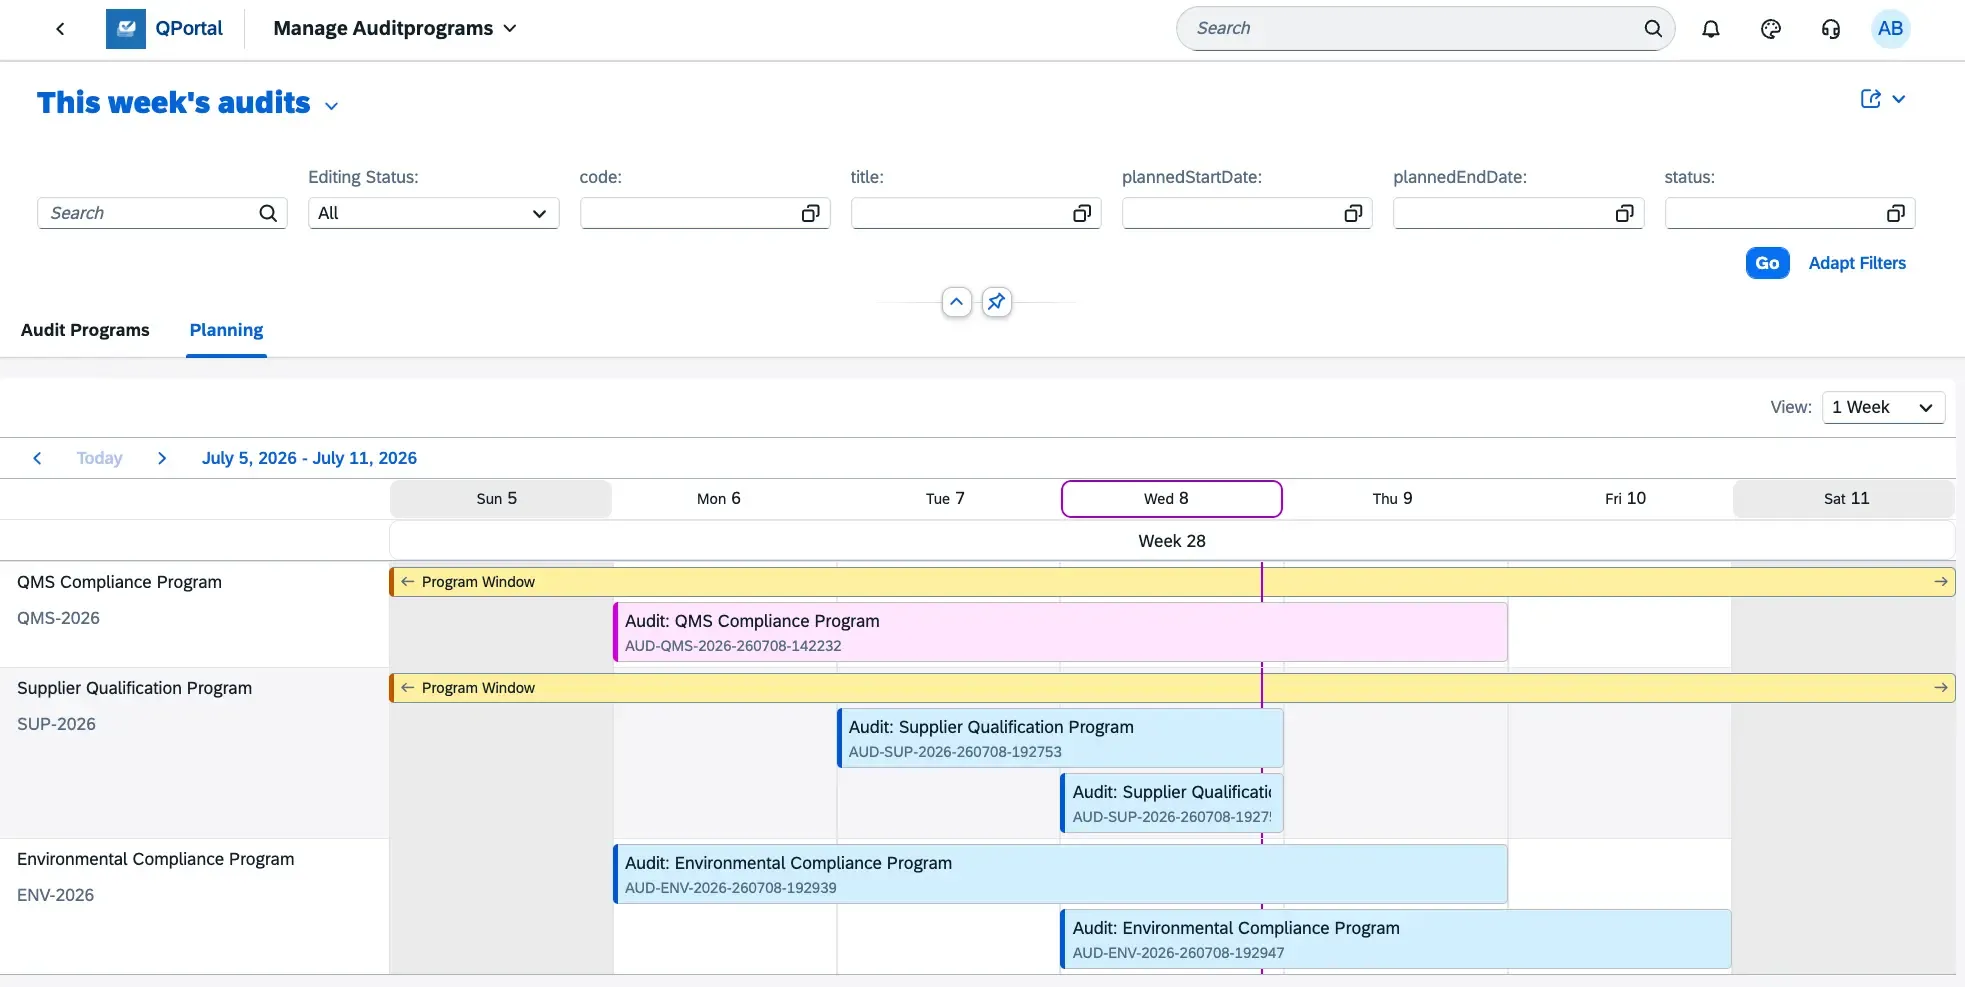1965x987 pixels.
Task: Click the Supplier Program Window bar label
Action: coord(478,688)
